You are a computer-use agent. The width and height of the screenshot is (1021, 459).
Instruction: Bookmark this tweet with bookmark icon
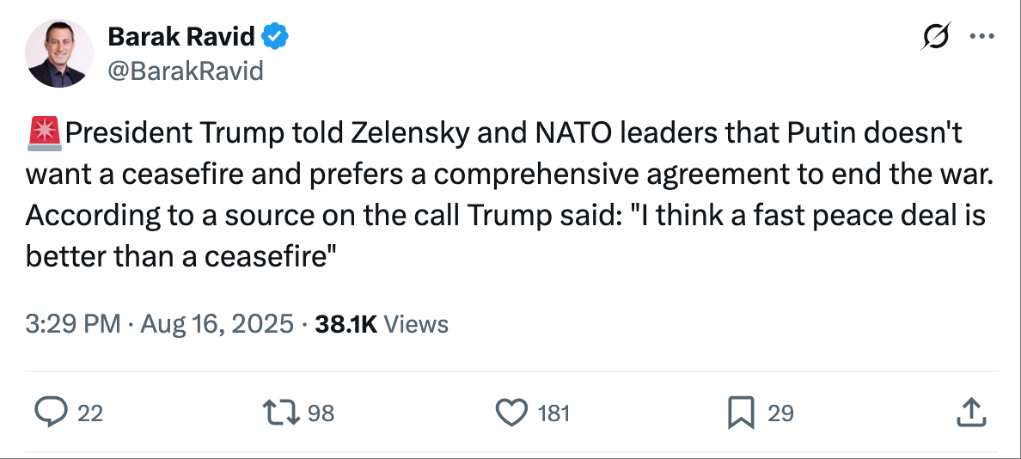point(741,412)
